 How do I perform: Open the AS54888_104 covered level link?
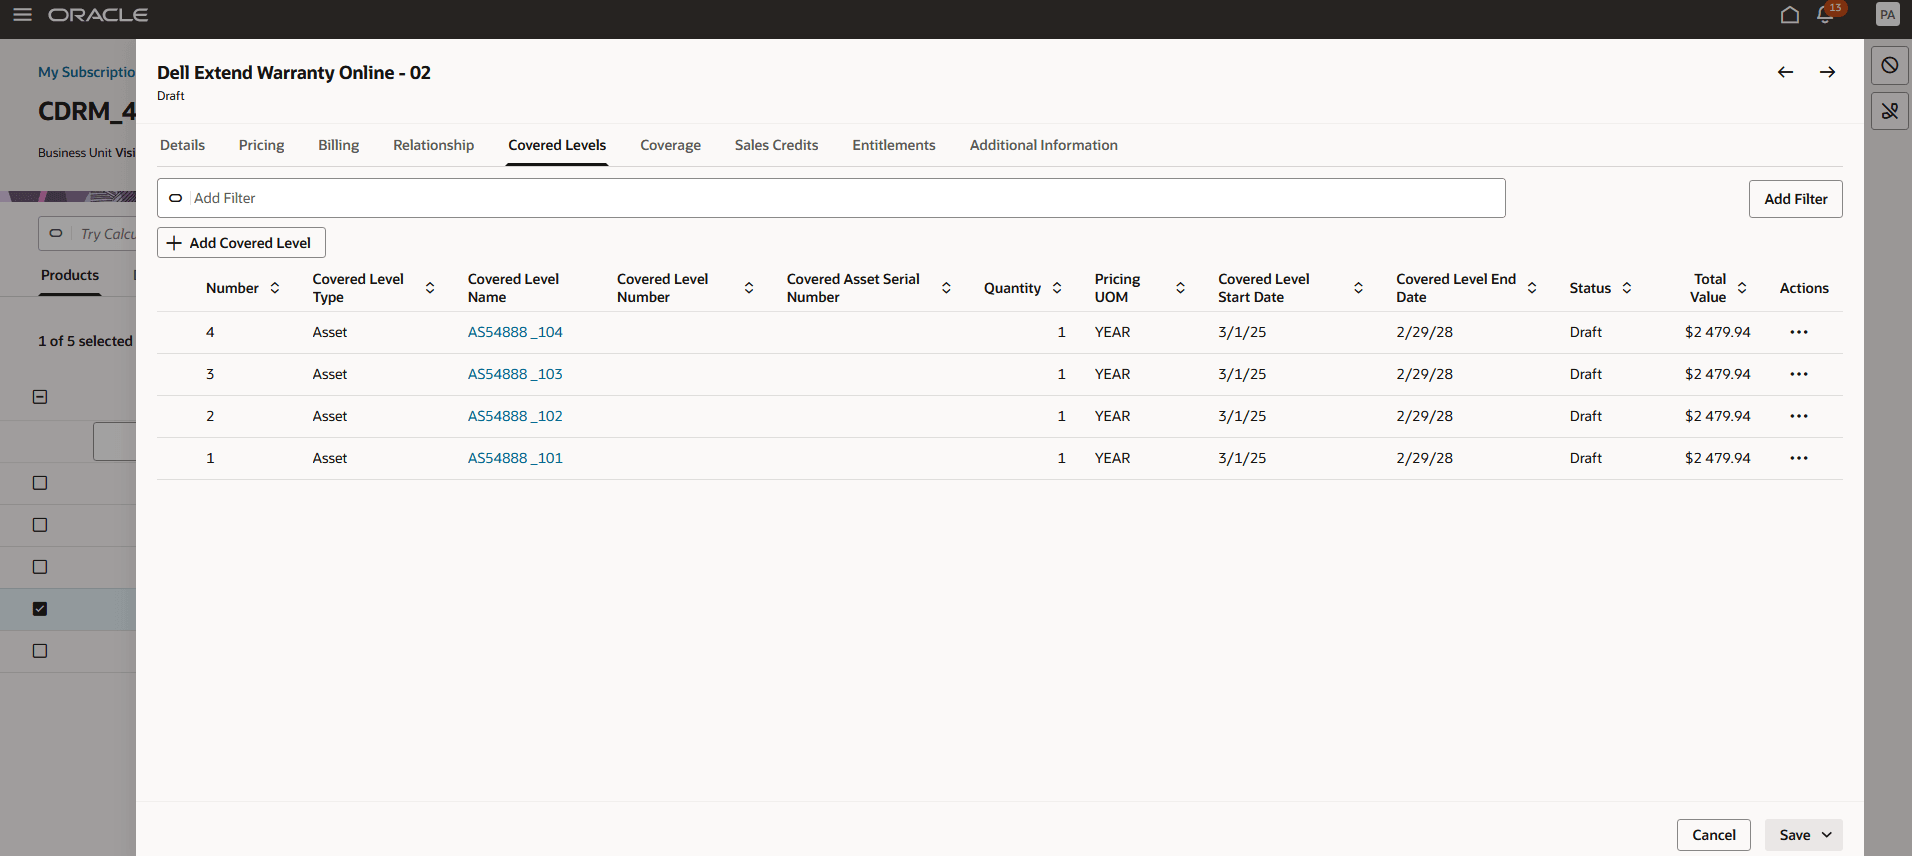(515, 332)
